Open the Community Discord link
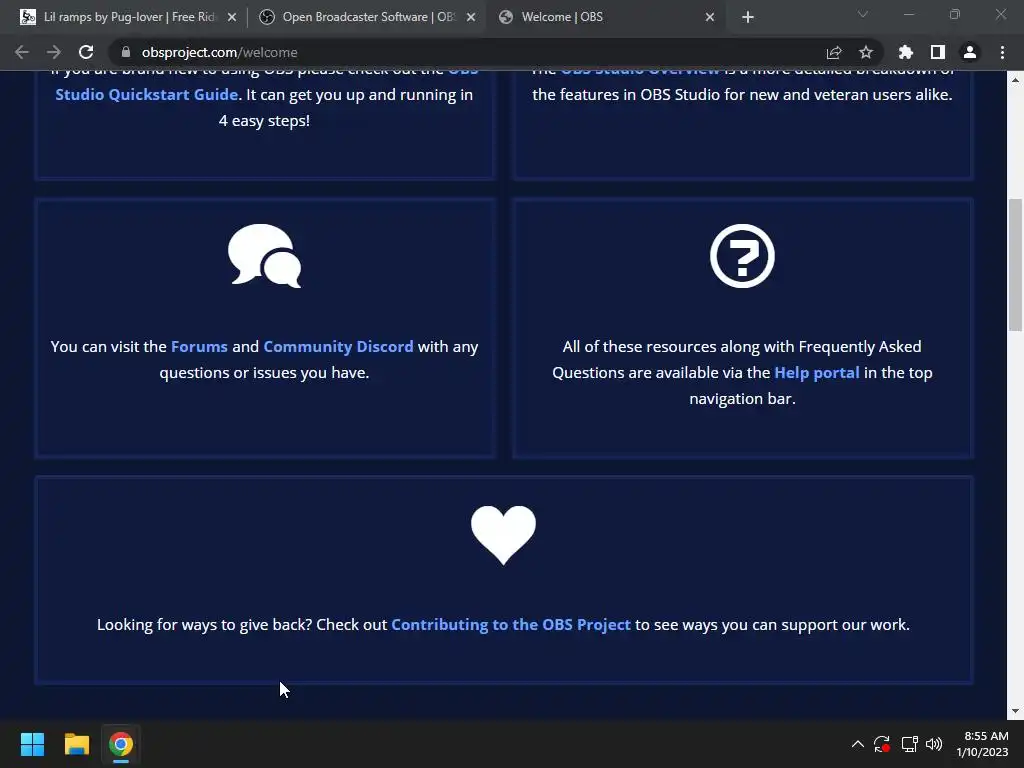The height and width of the screenshot is (768, 1024). pos(338,347)
